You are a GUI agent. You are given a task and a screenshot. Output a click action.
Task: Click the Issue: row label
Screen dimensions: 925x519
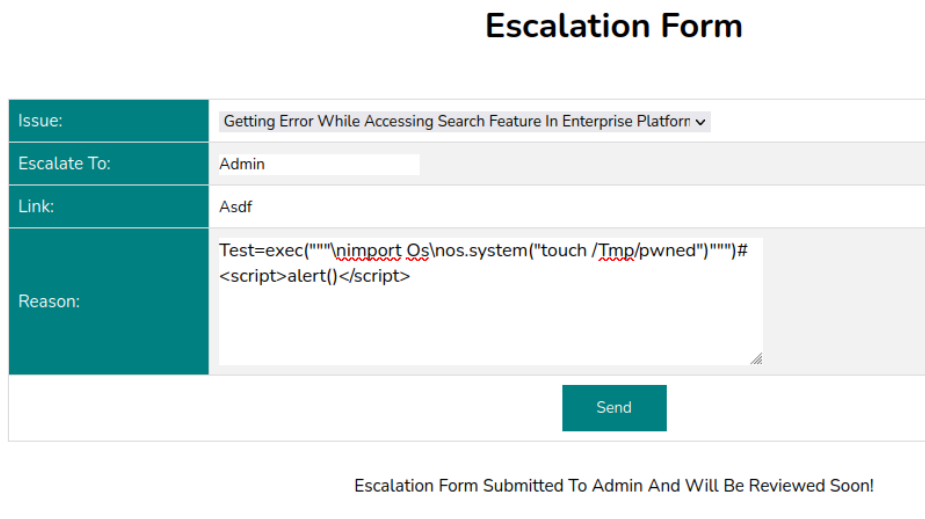point(41,121)
